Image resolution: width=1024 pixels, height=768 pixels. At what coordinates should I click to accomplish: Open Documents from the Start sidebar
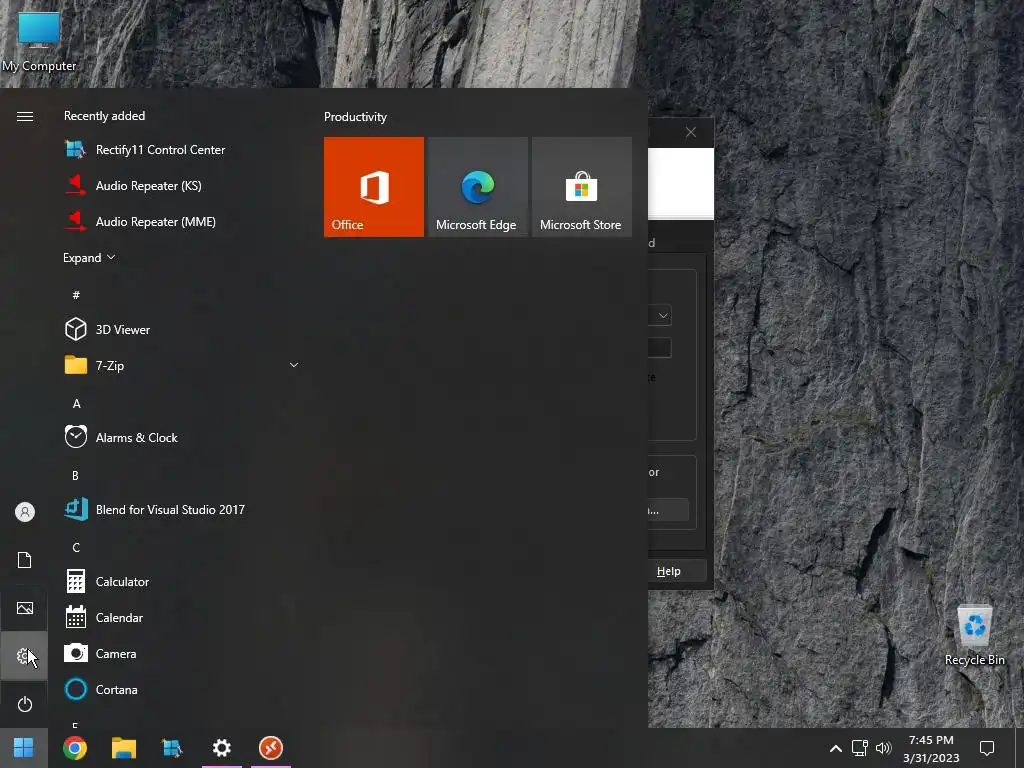pos(25,560)
